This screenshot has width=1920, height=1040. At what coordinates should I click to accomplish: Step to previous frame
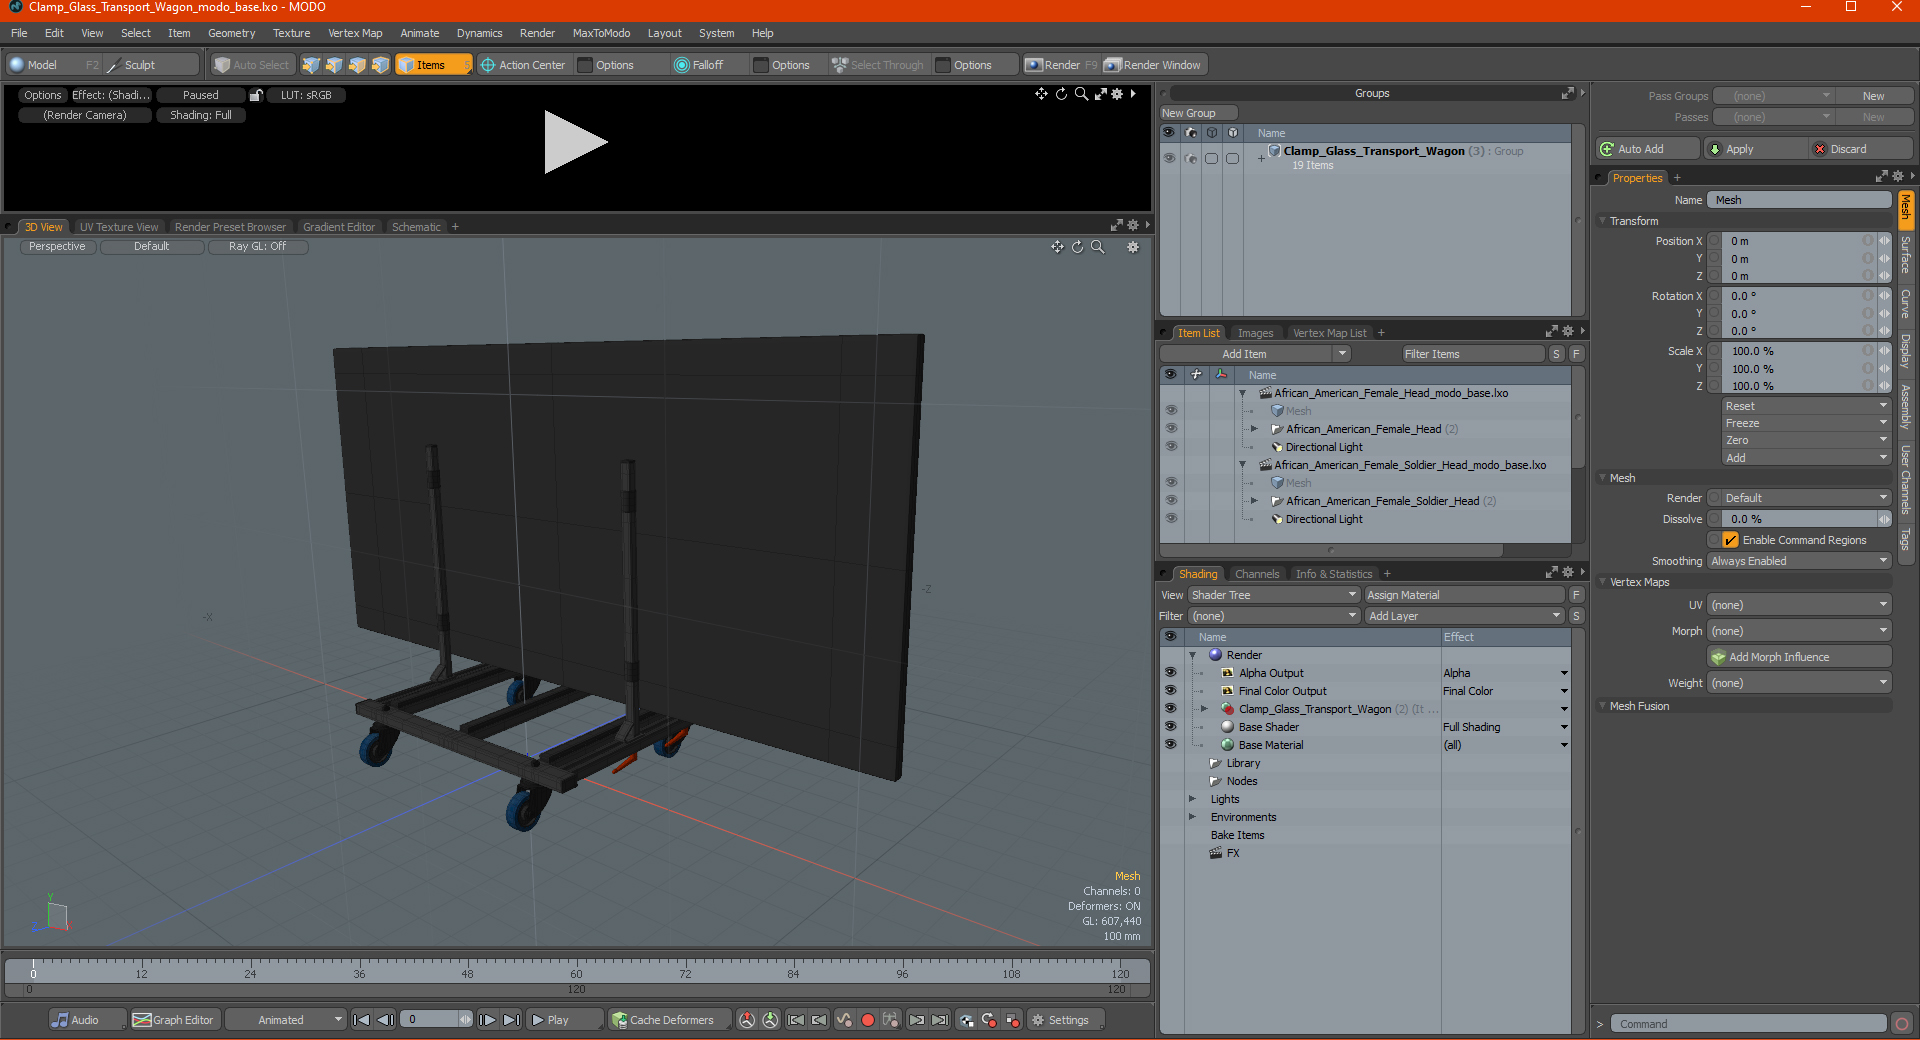click(x=385, y=1020)
